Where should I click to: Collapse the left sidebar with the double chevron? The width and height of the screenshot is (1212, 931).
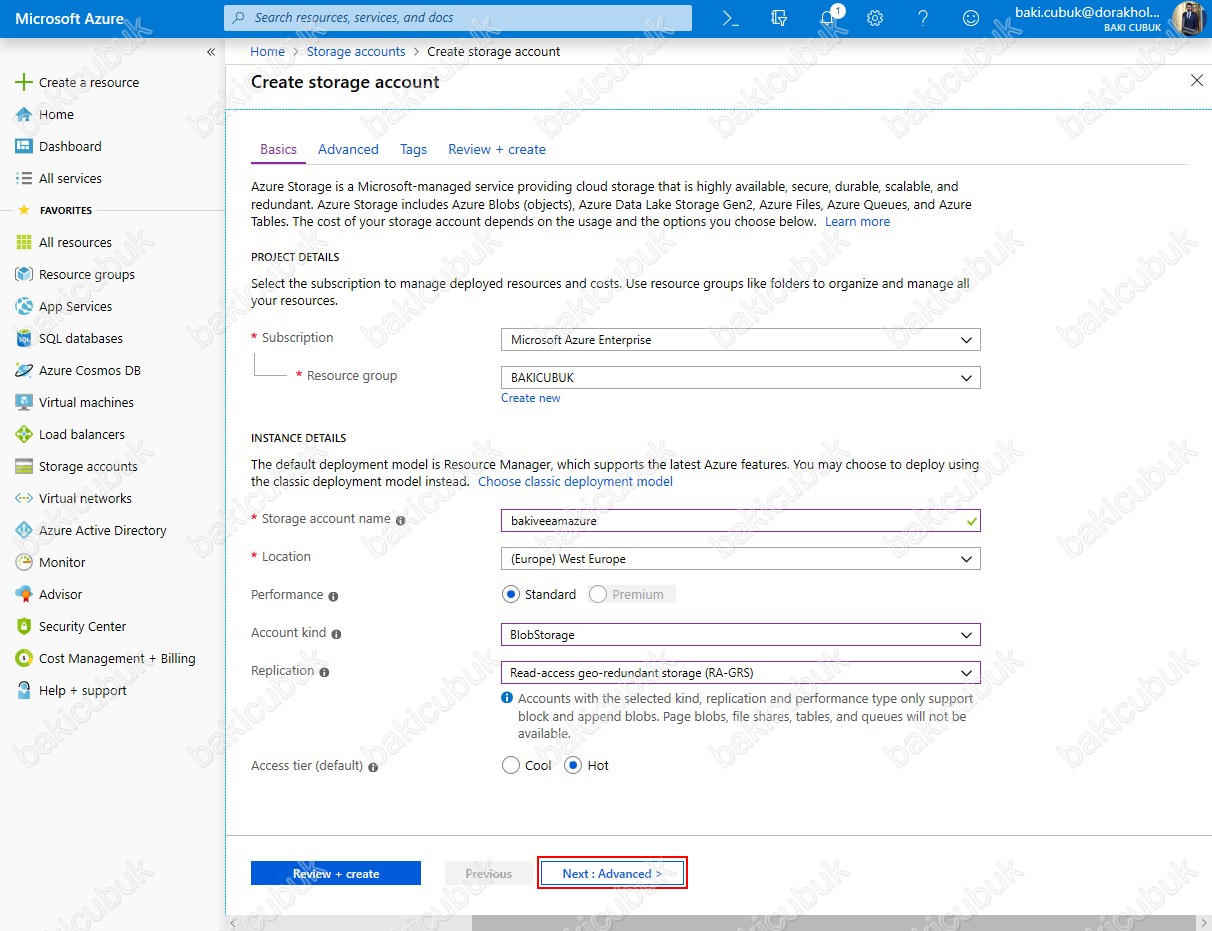(211, 52)
